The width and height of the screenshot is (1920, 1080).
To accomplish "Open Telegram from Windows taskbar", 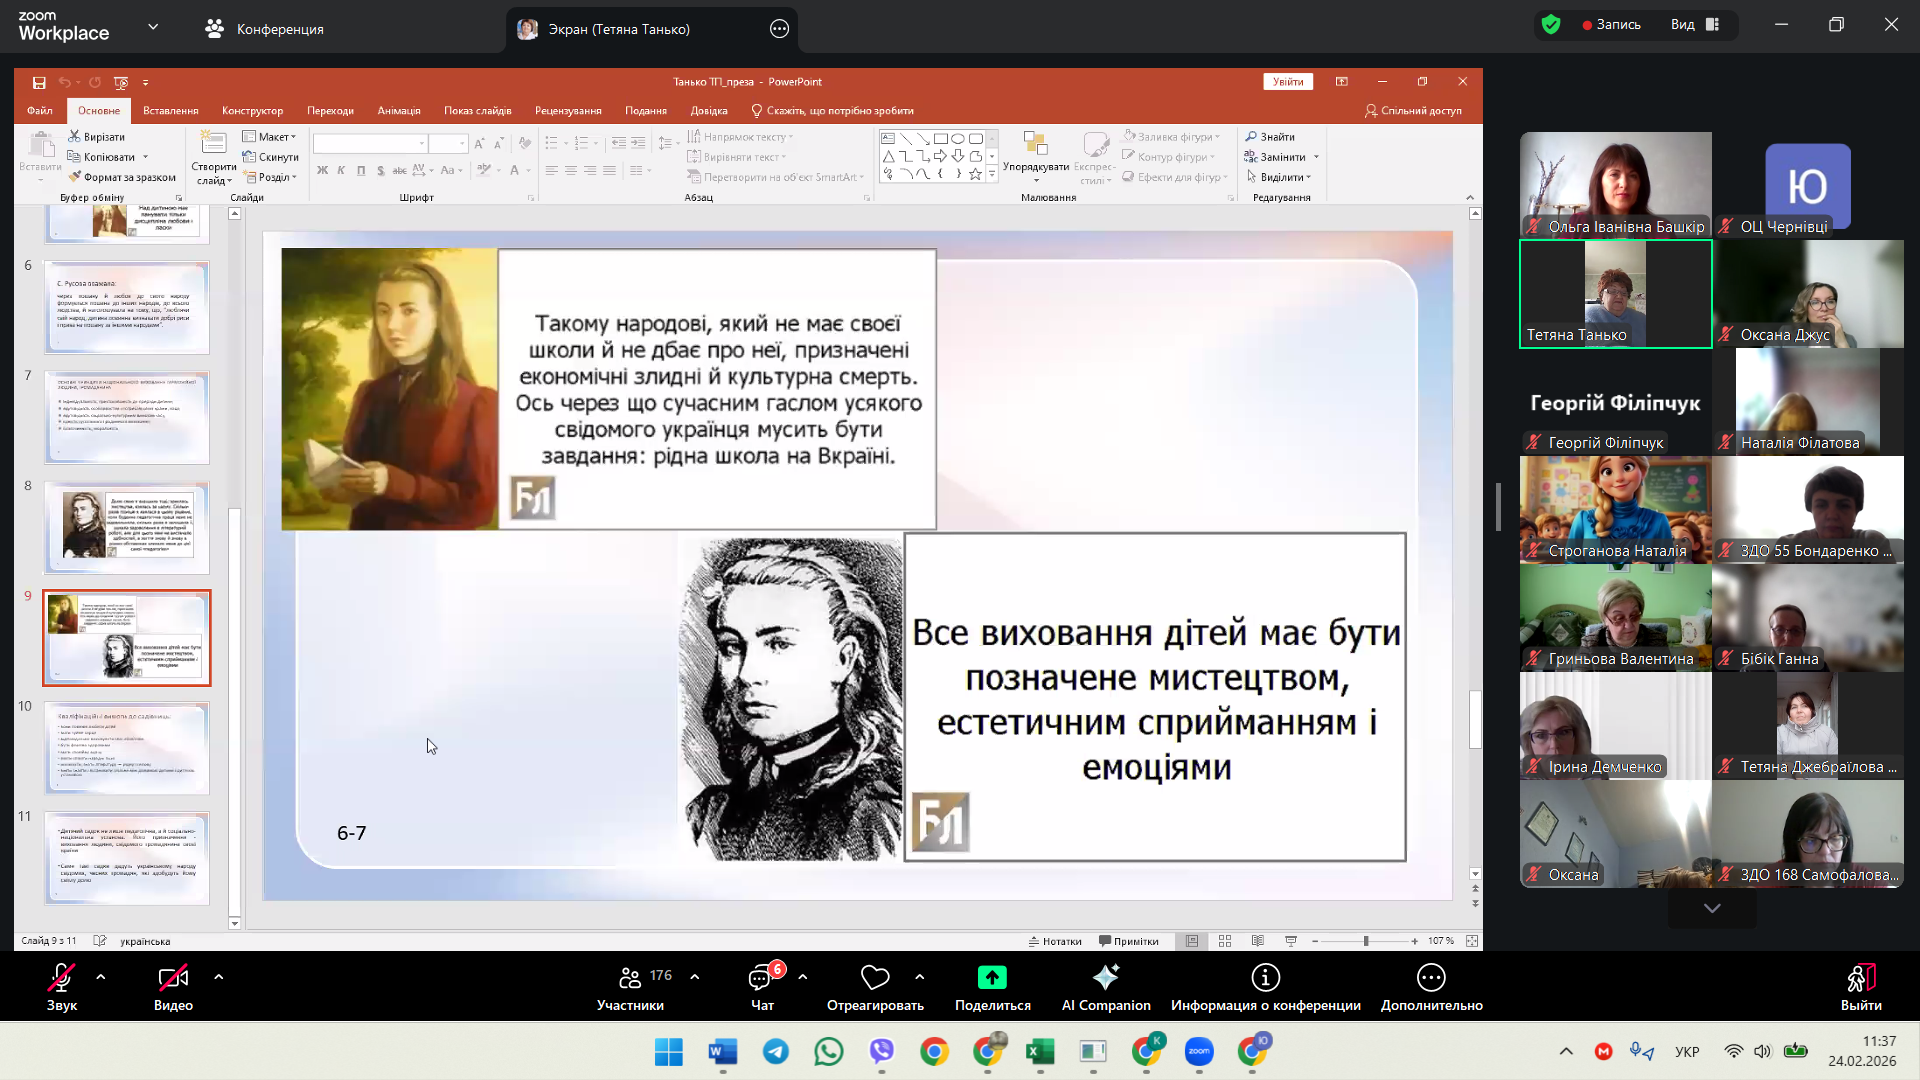I will pyautogui.click(x=776, y=1051).
